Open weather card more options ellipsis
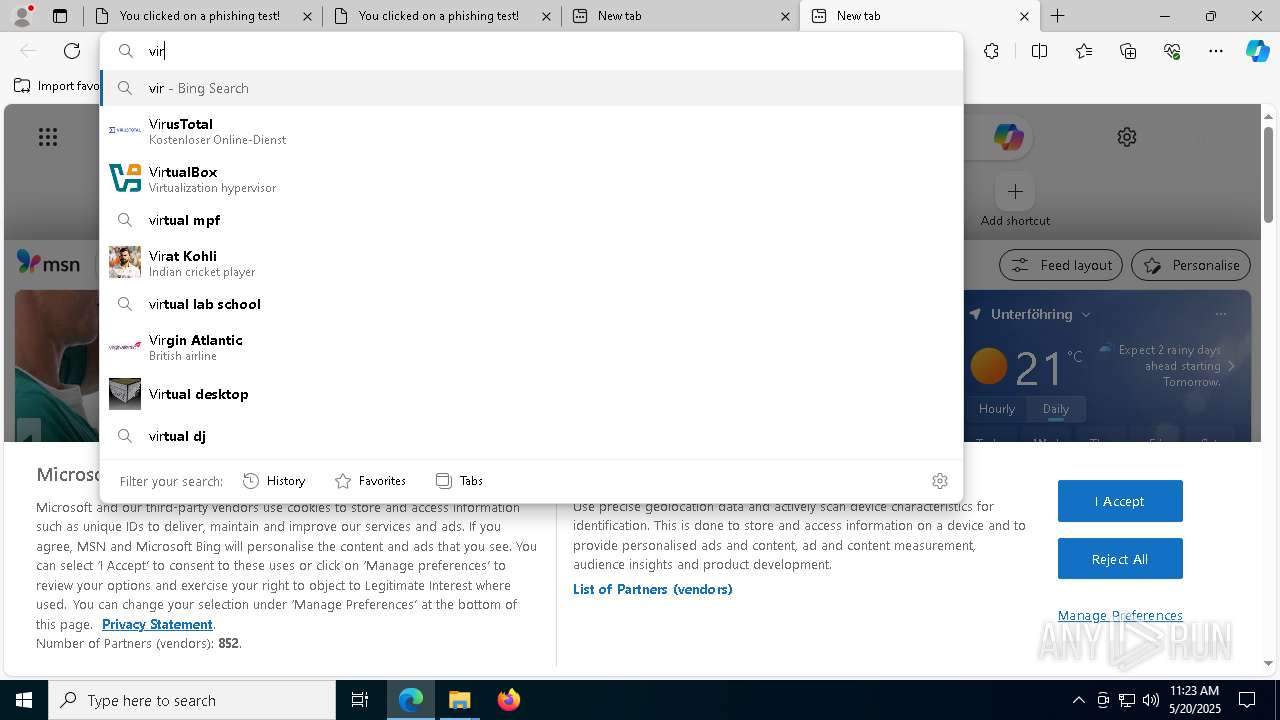Viewport: 1280px width, 720px height. coord(1220,314)
